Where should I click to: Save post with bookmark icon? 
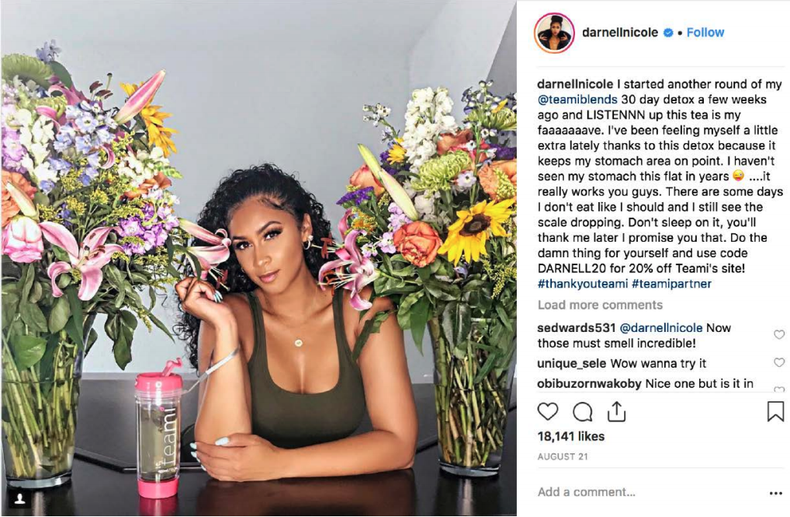(775, 411)
